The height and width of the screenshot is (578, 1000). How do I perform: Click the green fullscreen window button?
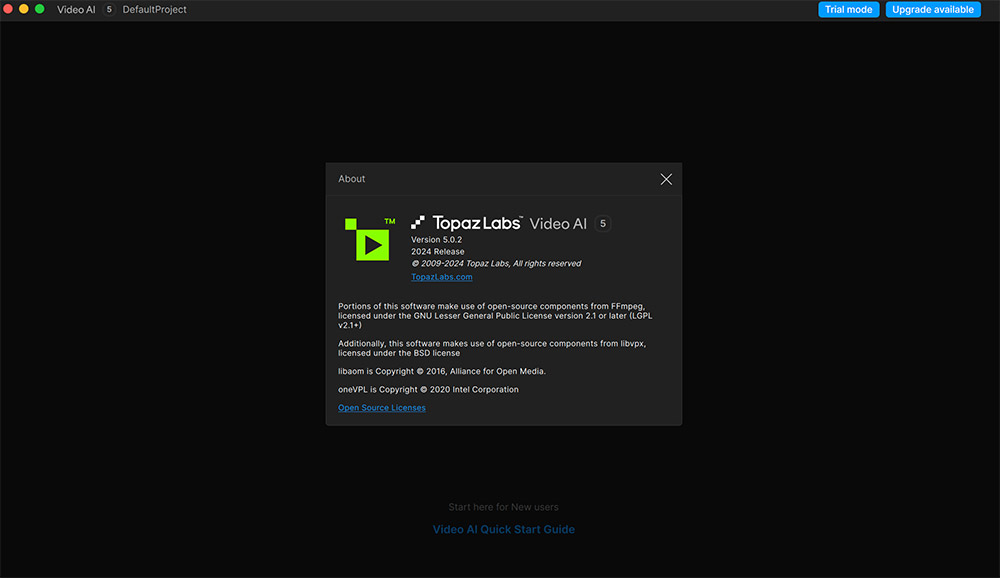[40, 9]
